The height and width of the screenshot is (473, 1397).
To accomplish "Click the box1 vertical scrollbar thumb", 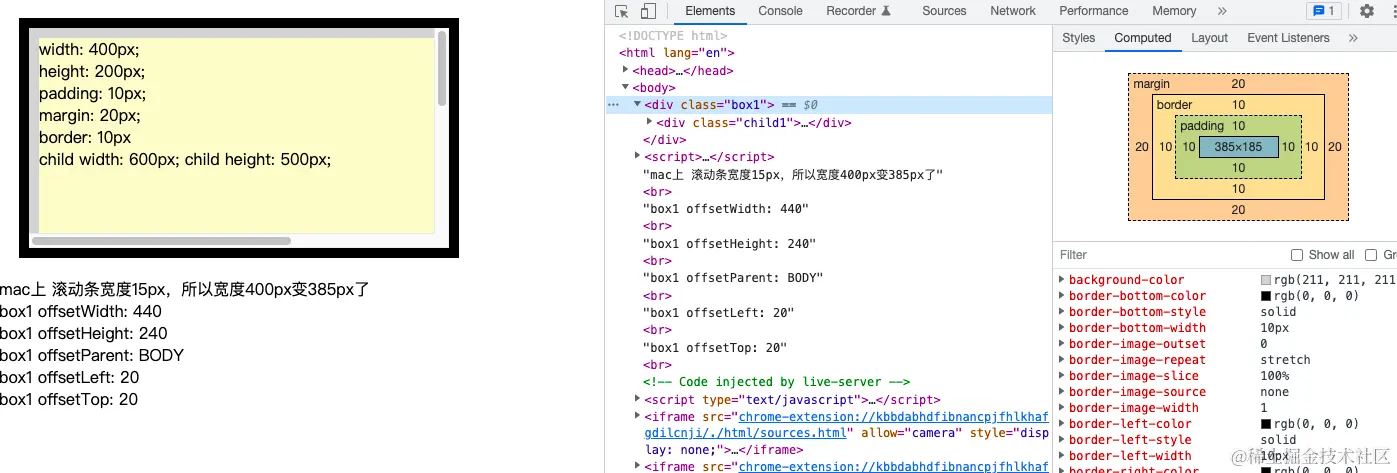I will [442, 69].
